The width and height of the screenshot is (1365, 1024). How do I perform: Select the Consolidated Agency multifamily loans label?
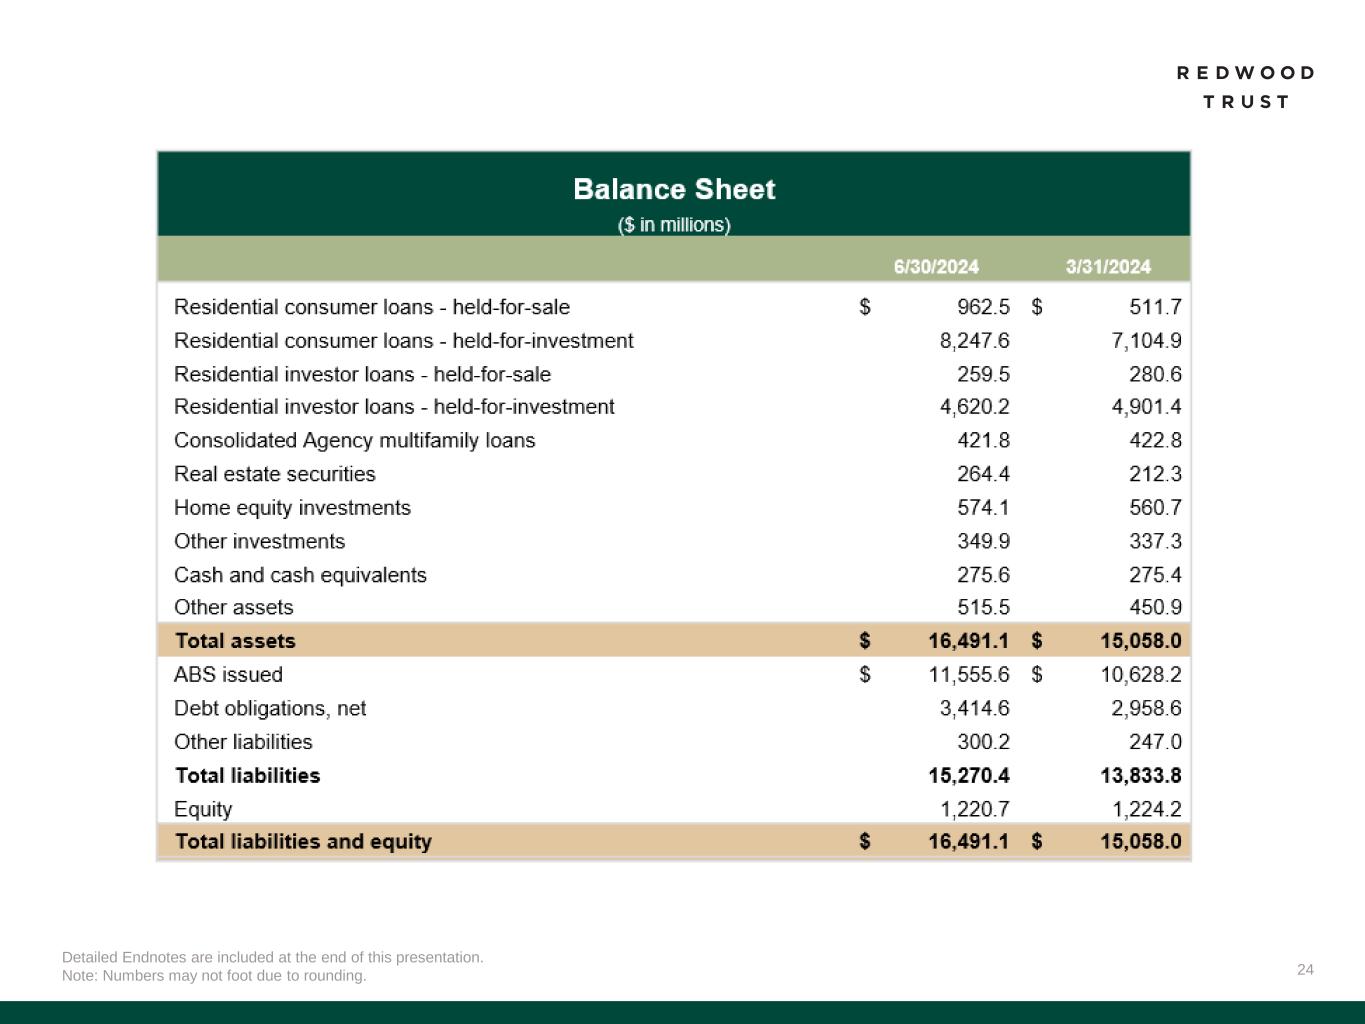pos(354,441)
